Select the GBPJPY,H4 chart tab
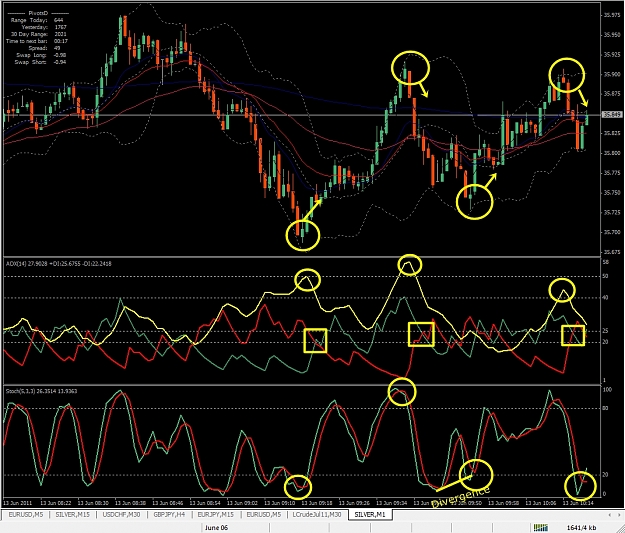 (169, 515)
